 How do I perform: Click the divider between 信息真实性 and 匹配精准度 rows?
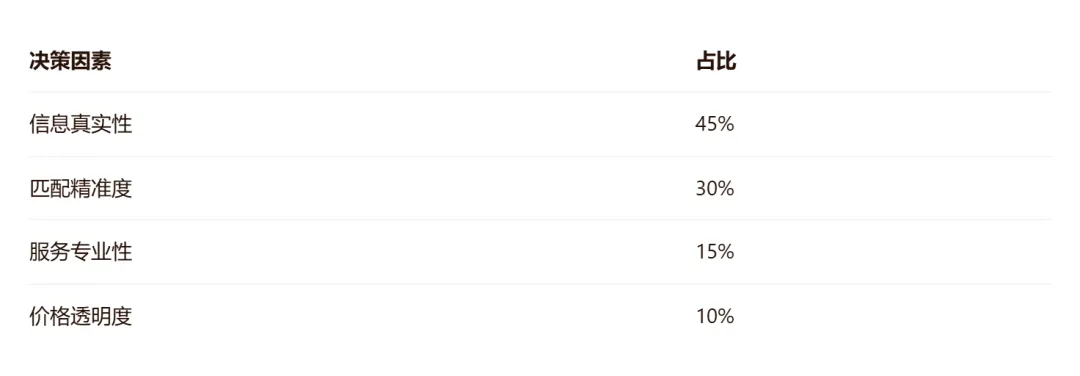pyautogui.click(x=540, y=156)
